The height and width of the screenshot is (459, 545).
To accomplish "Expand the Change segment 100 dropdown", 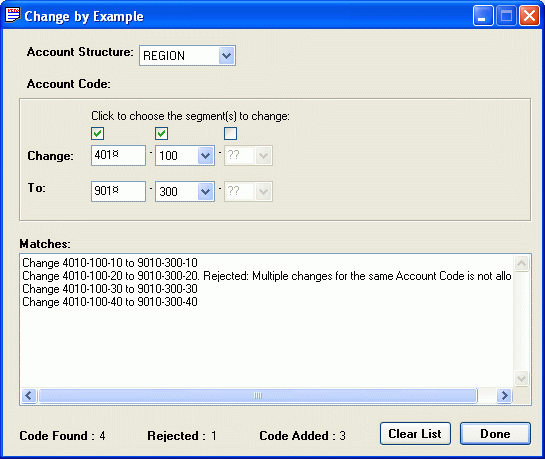I will coord(205,156).
